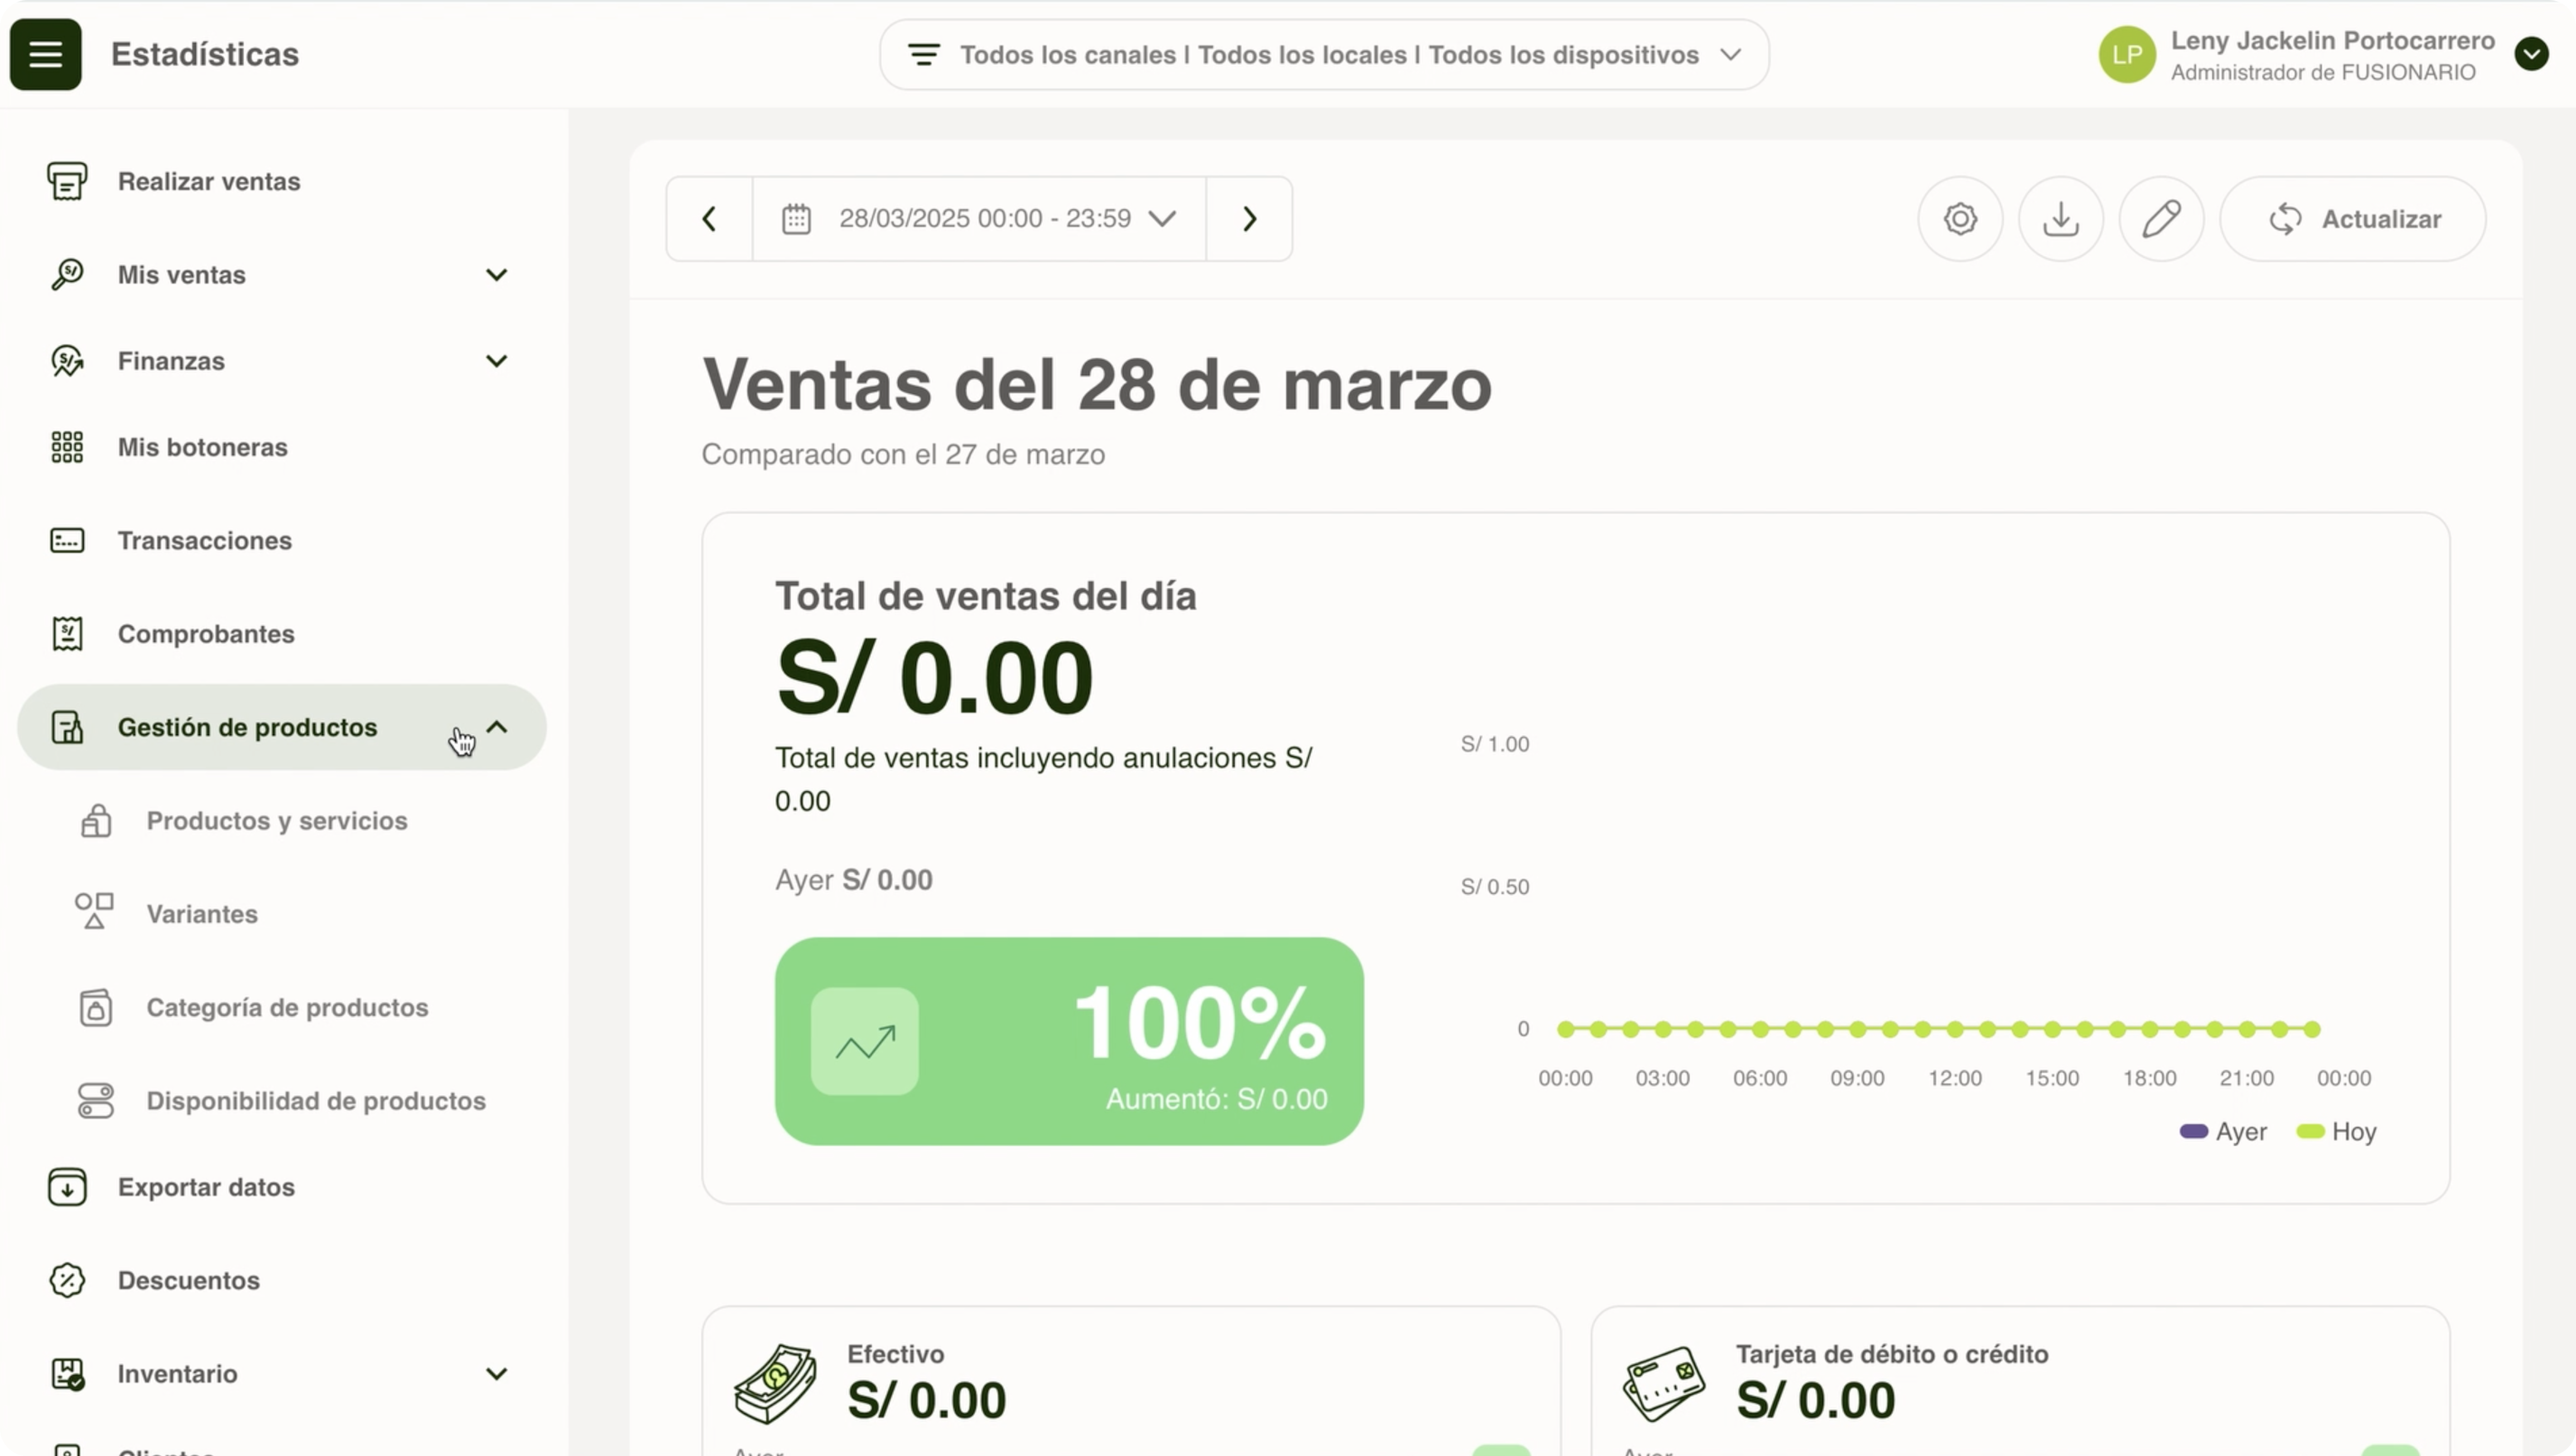This screenshot has width=2576, height=1456.
Task: Open the hamburger menu button
Action: pos(46,54)
